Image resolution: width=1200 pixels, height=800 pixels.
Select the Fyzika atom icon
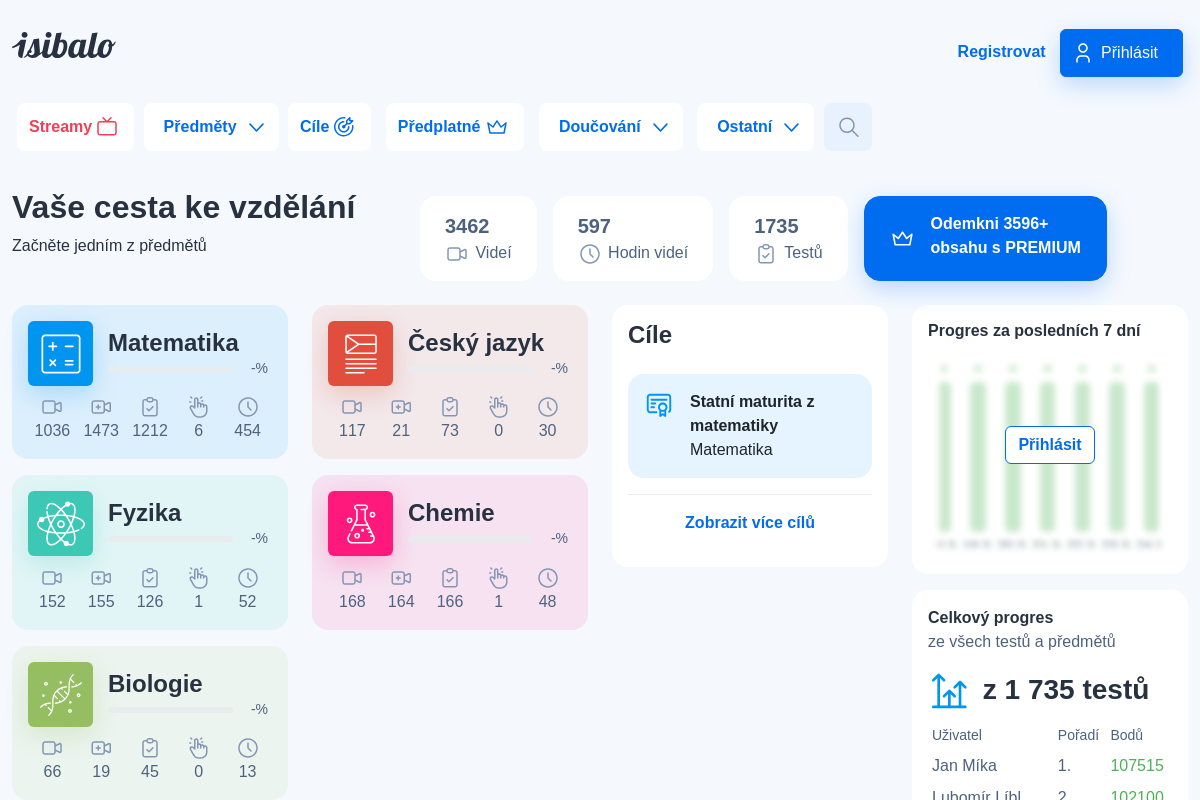(x=60, y=523)
